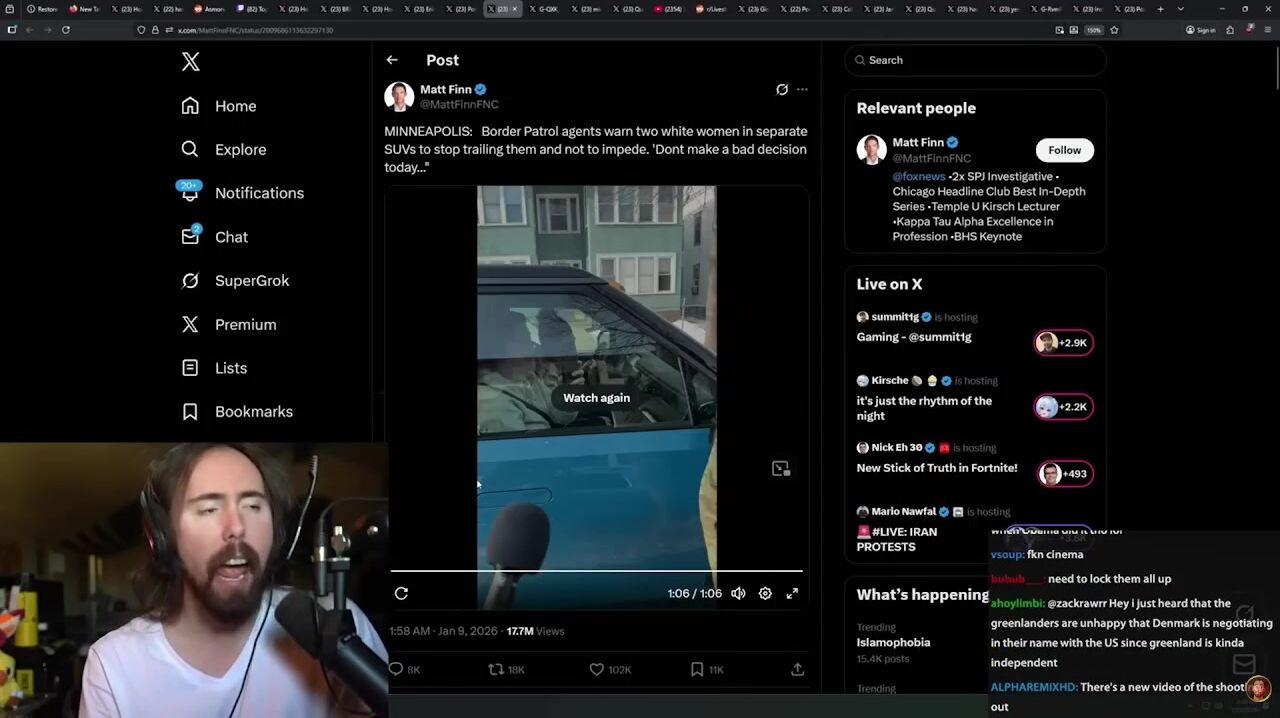Go back using the Post arrow

pyautogui.click(x=392, y=60)
